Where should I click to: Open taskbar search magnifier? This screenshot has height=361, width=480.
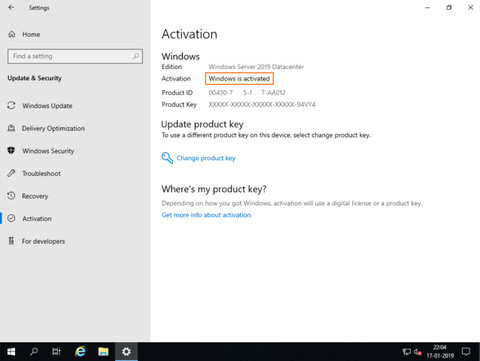point(34,352)
